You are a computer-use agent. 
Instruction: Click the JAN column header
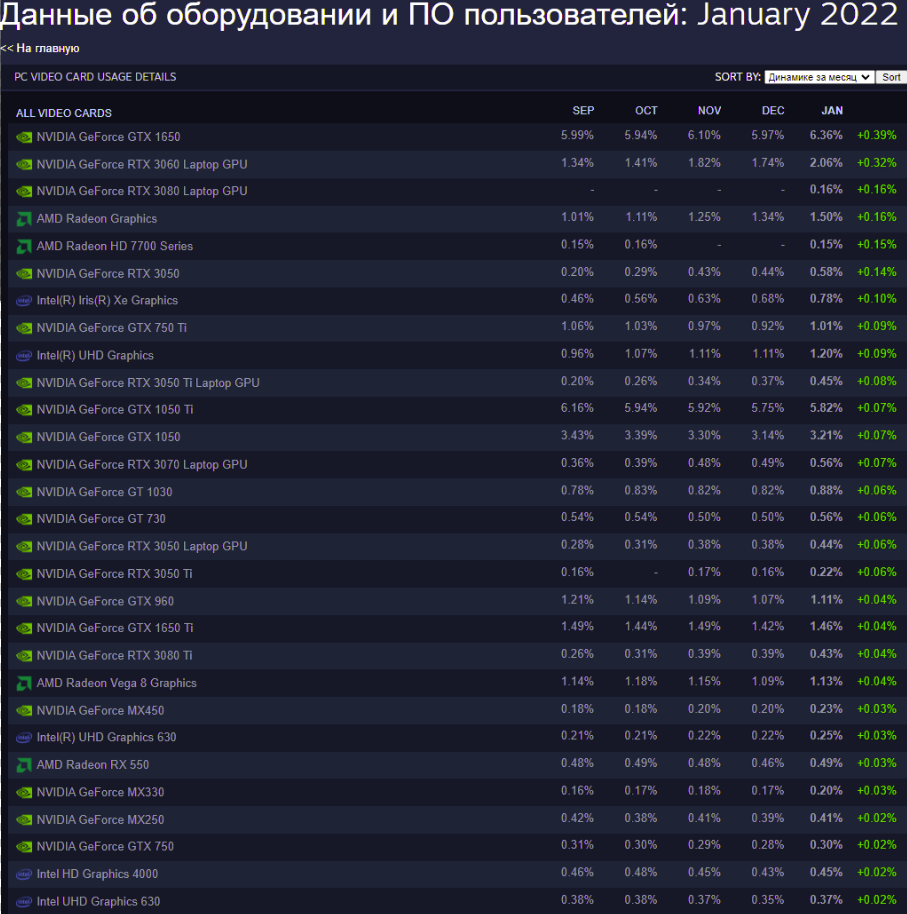coord(832,111)
